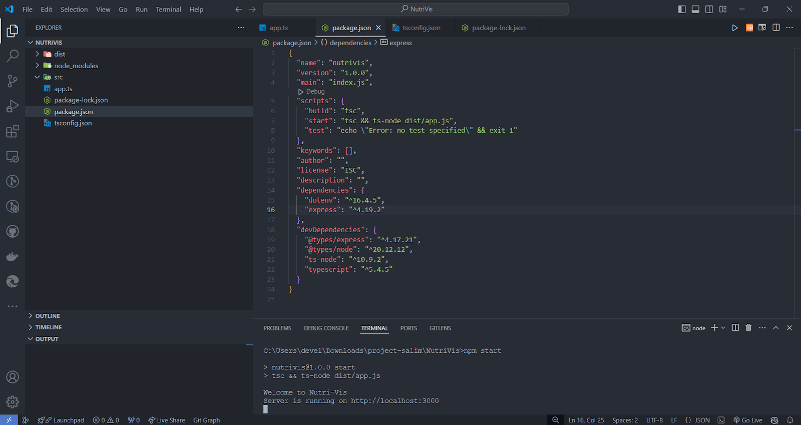Open app.ts in the explorer tree

click(x=63, y=88)
